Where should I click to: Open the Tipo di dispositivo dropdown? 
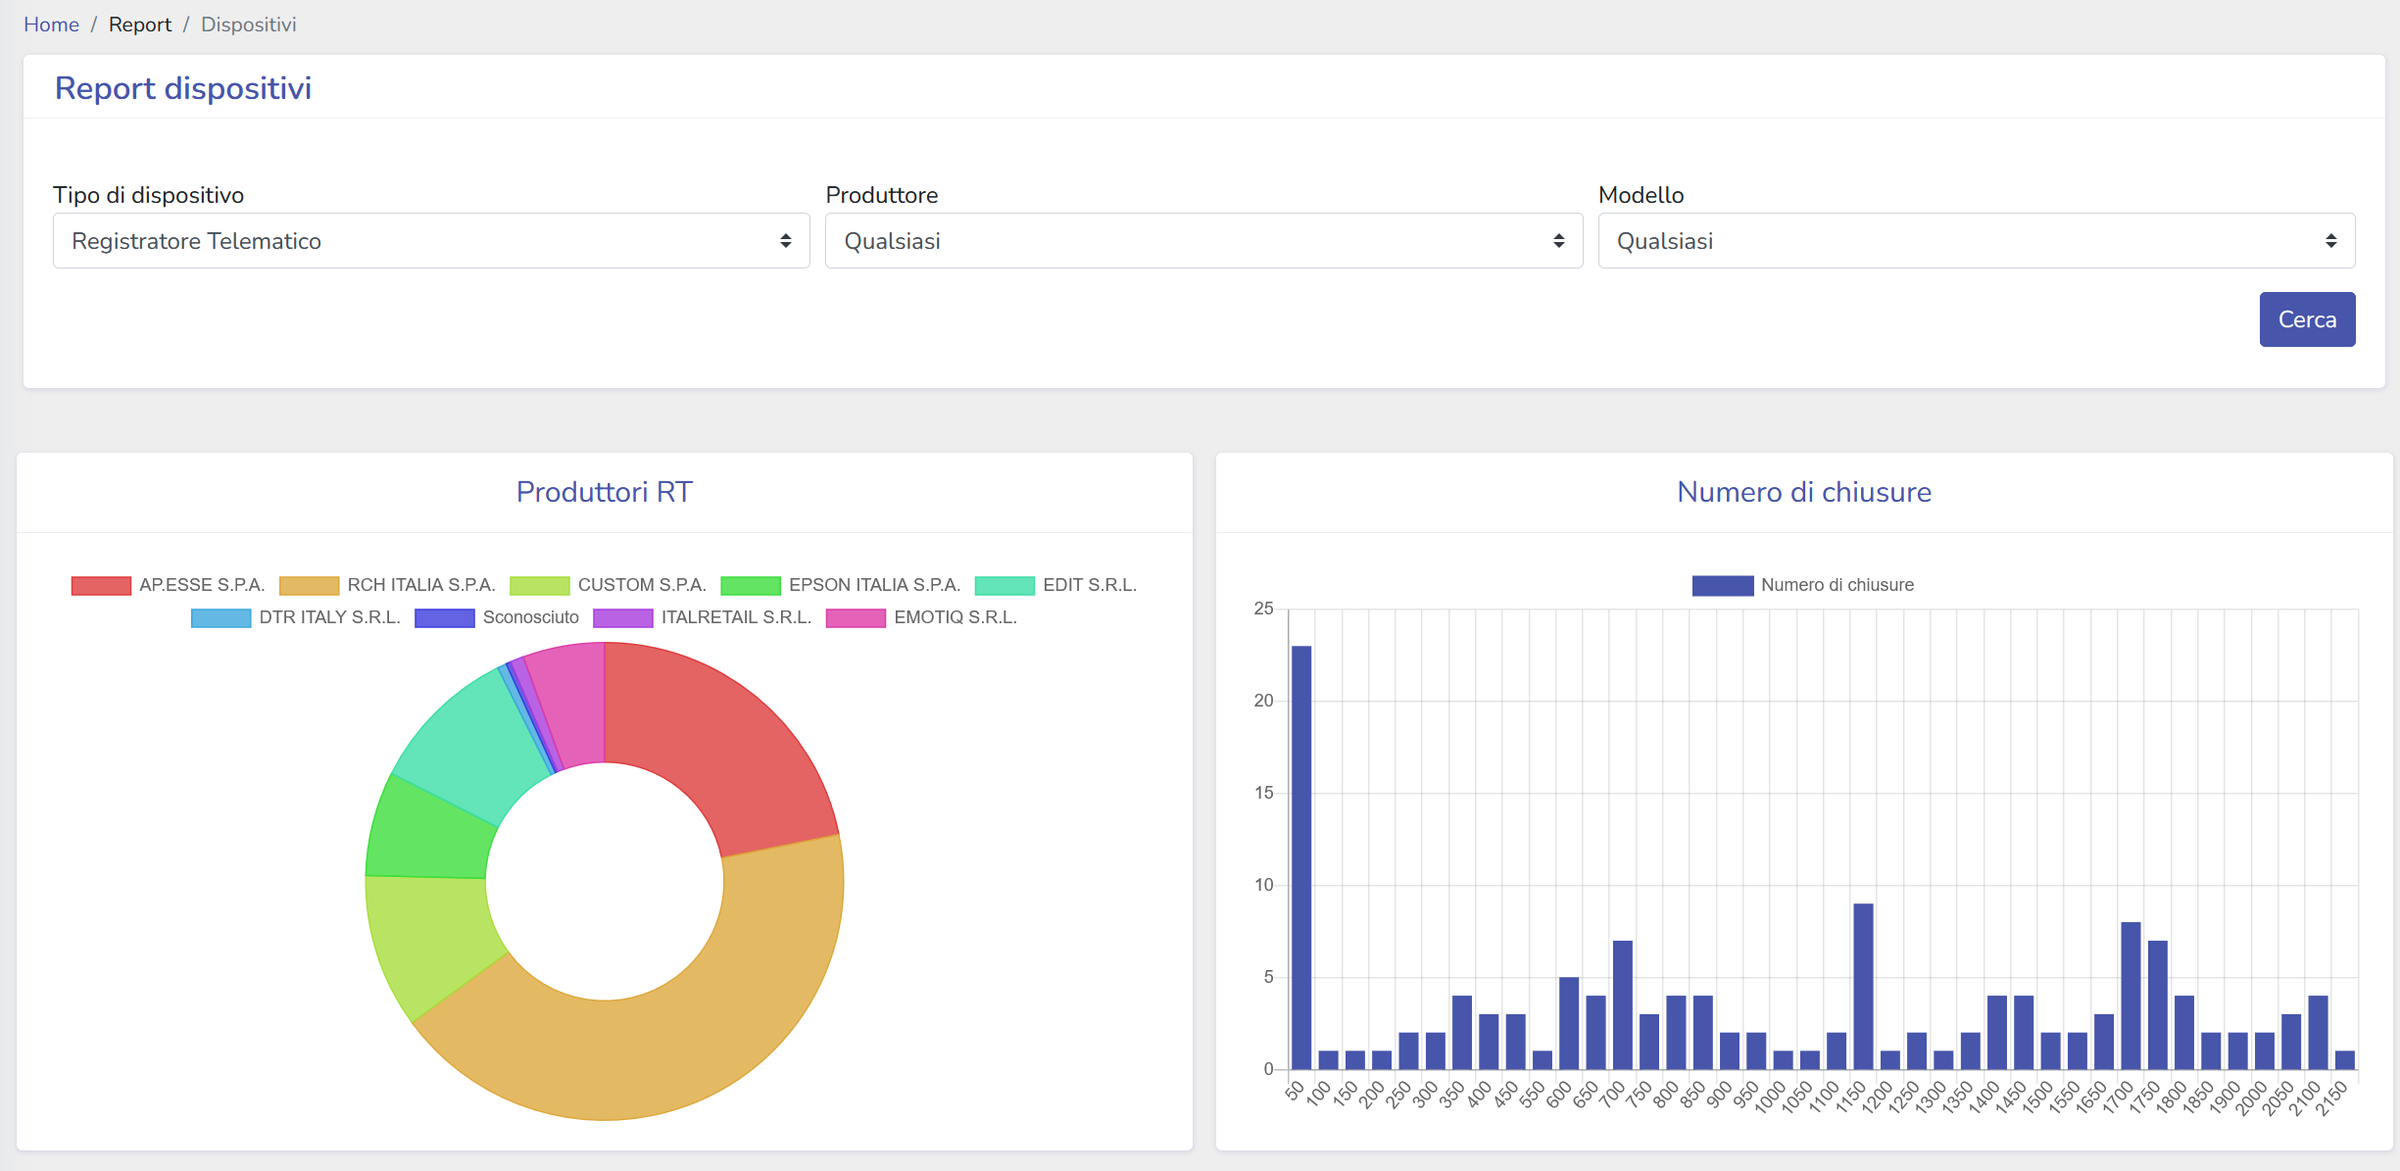pyautogui.click(x=431, y=241)
